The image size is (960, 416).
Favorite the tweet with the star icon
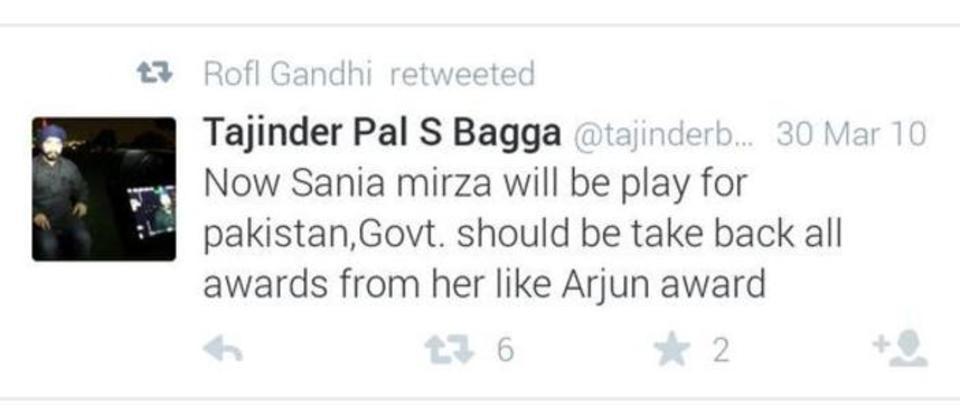672,351
